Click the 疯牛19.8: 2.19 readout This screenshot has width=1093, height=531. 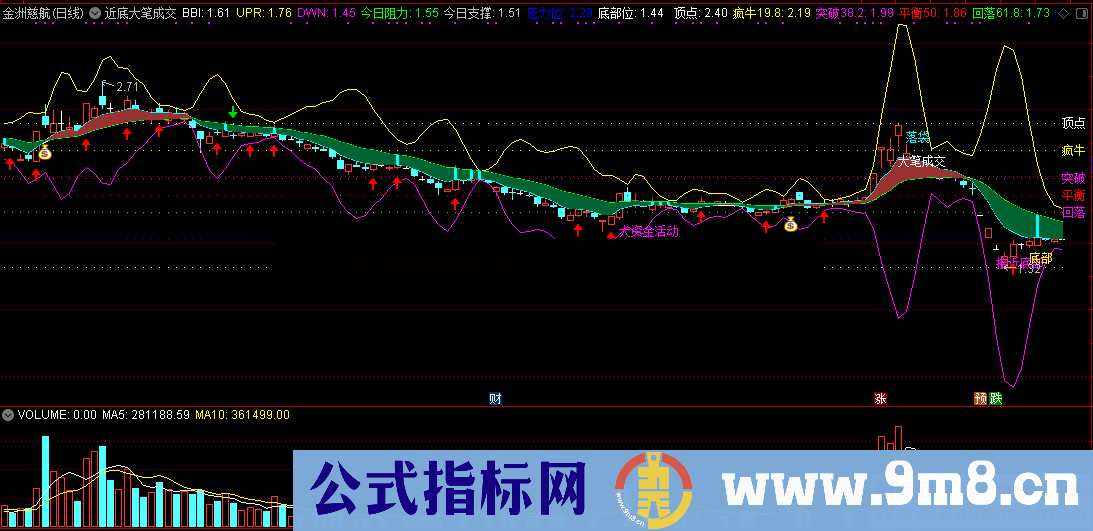(x=772, y=13)
